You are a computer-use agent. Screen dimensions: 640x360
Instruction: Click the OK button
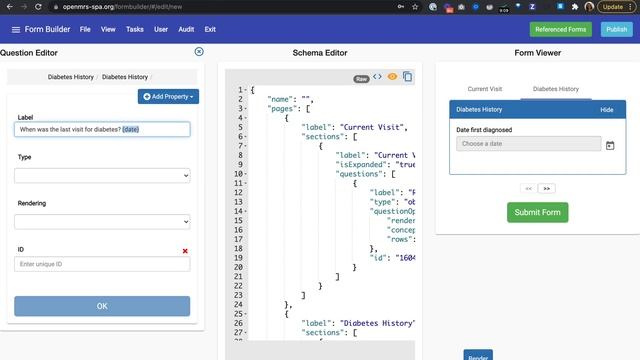click(102, 306)
